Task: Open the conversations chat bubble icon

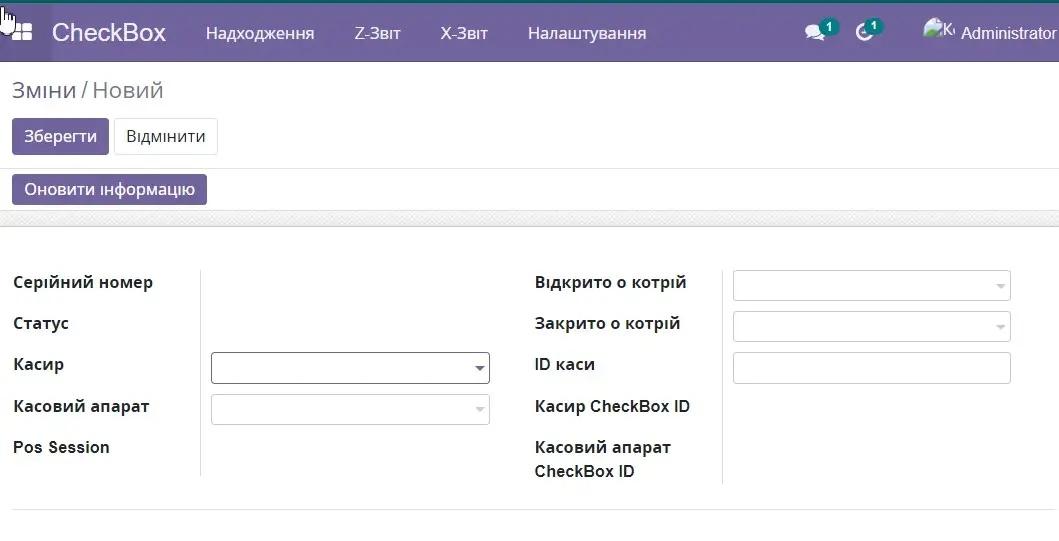Action: pyautogui.click(x=815, y=33)
